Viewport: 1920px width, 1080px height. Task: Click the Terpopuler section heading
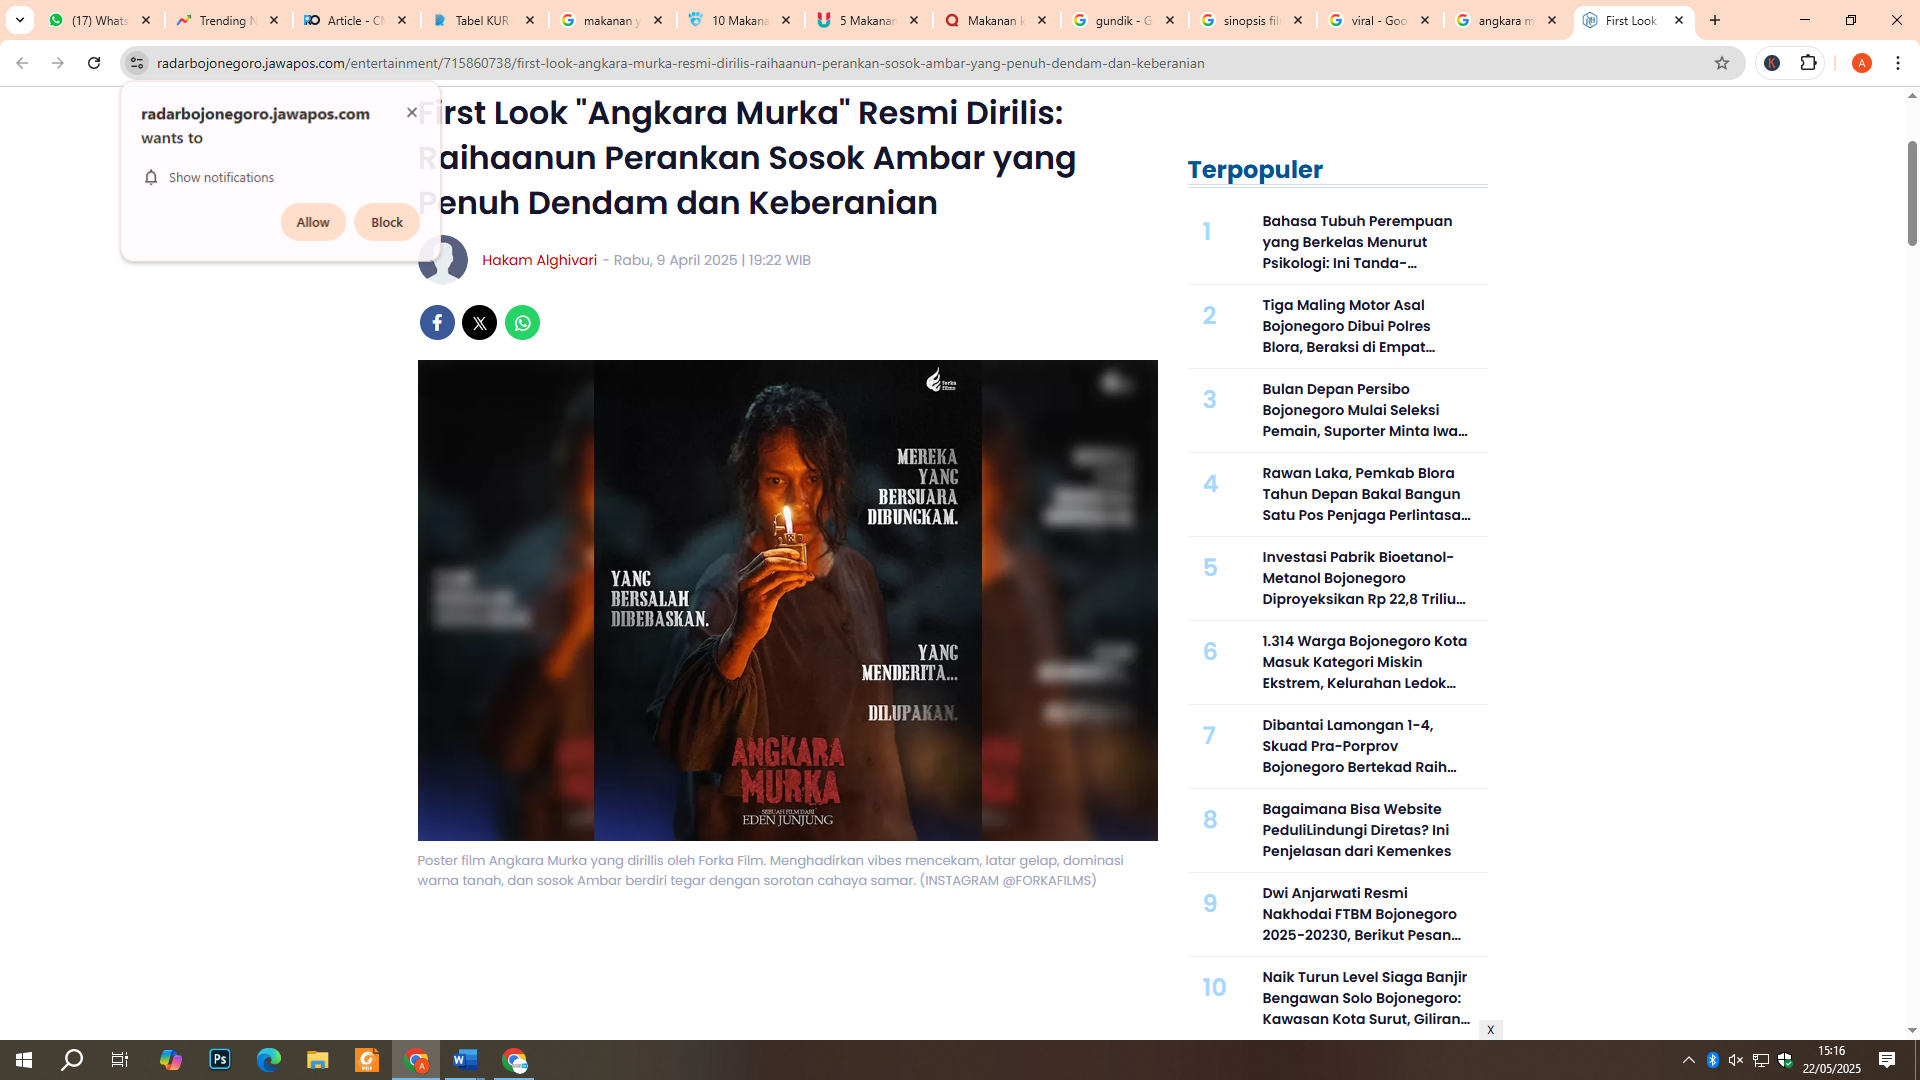tap(1255, 170)
